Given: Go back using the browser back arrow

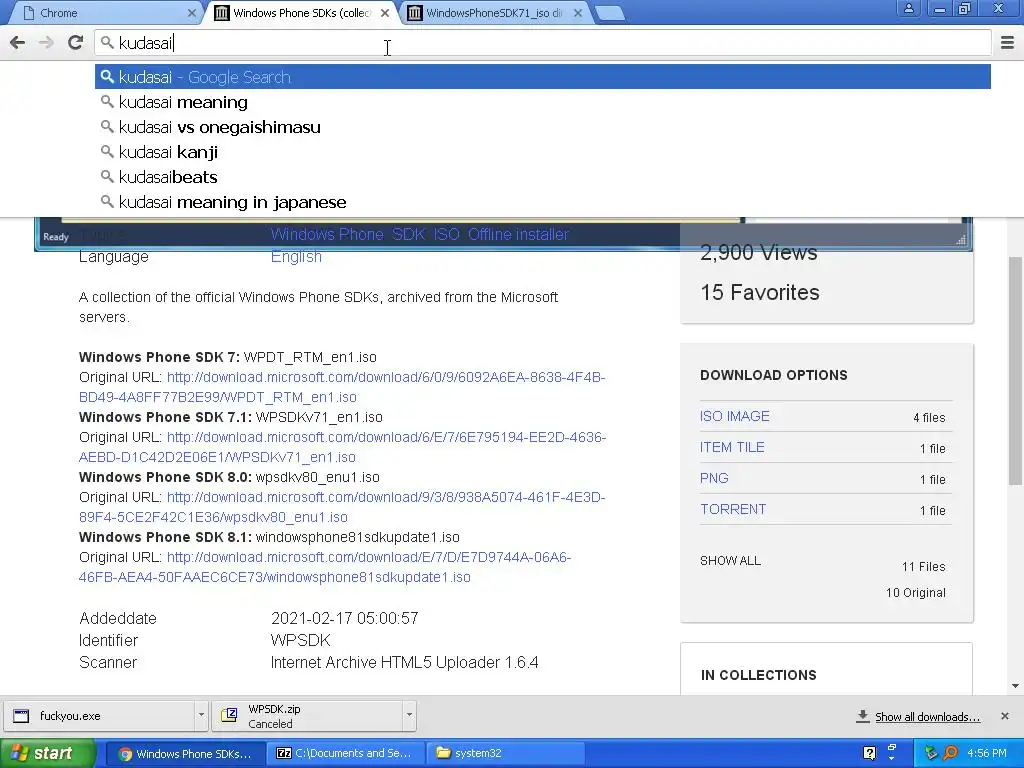Looking at the screenshot, I should (18, 43).
